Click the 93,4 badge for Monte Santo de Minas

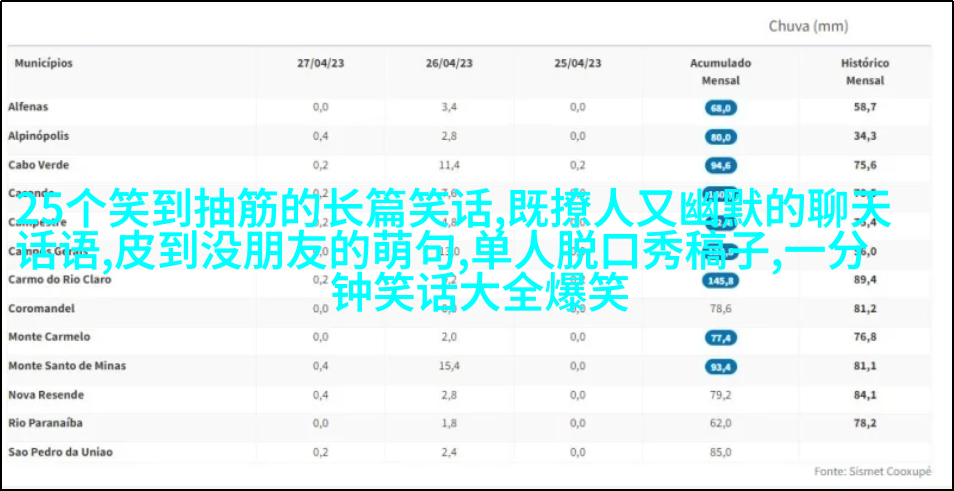click(x=720, y=367)
